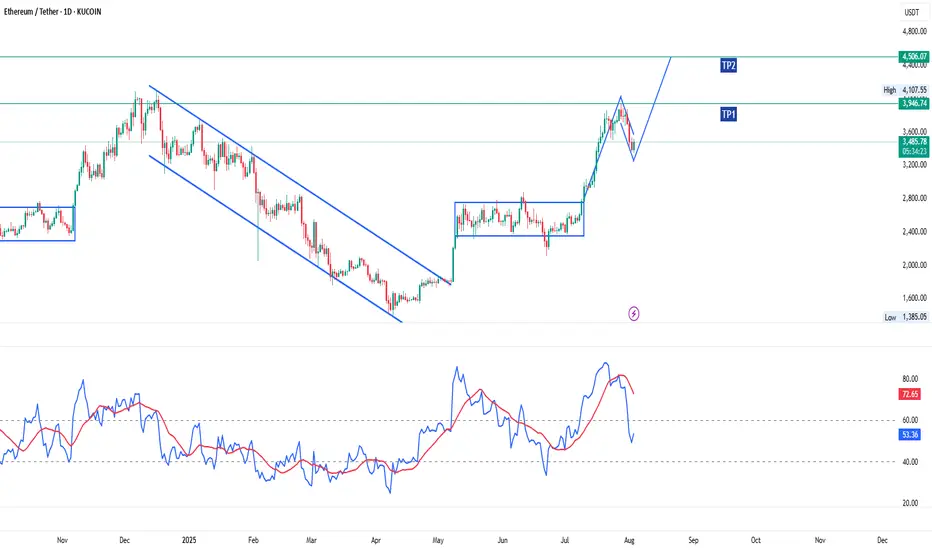
Task: Click the Aug date axis label
Action: (629, 540)
